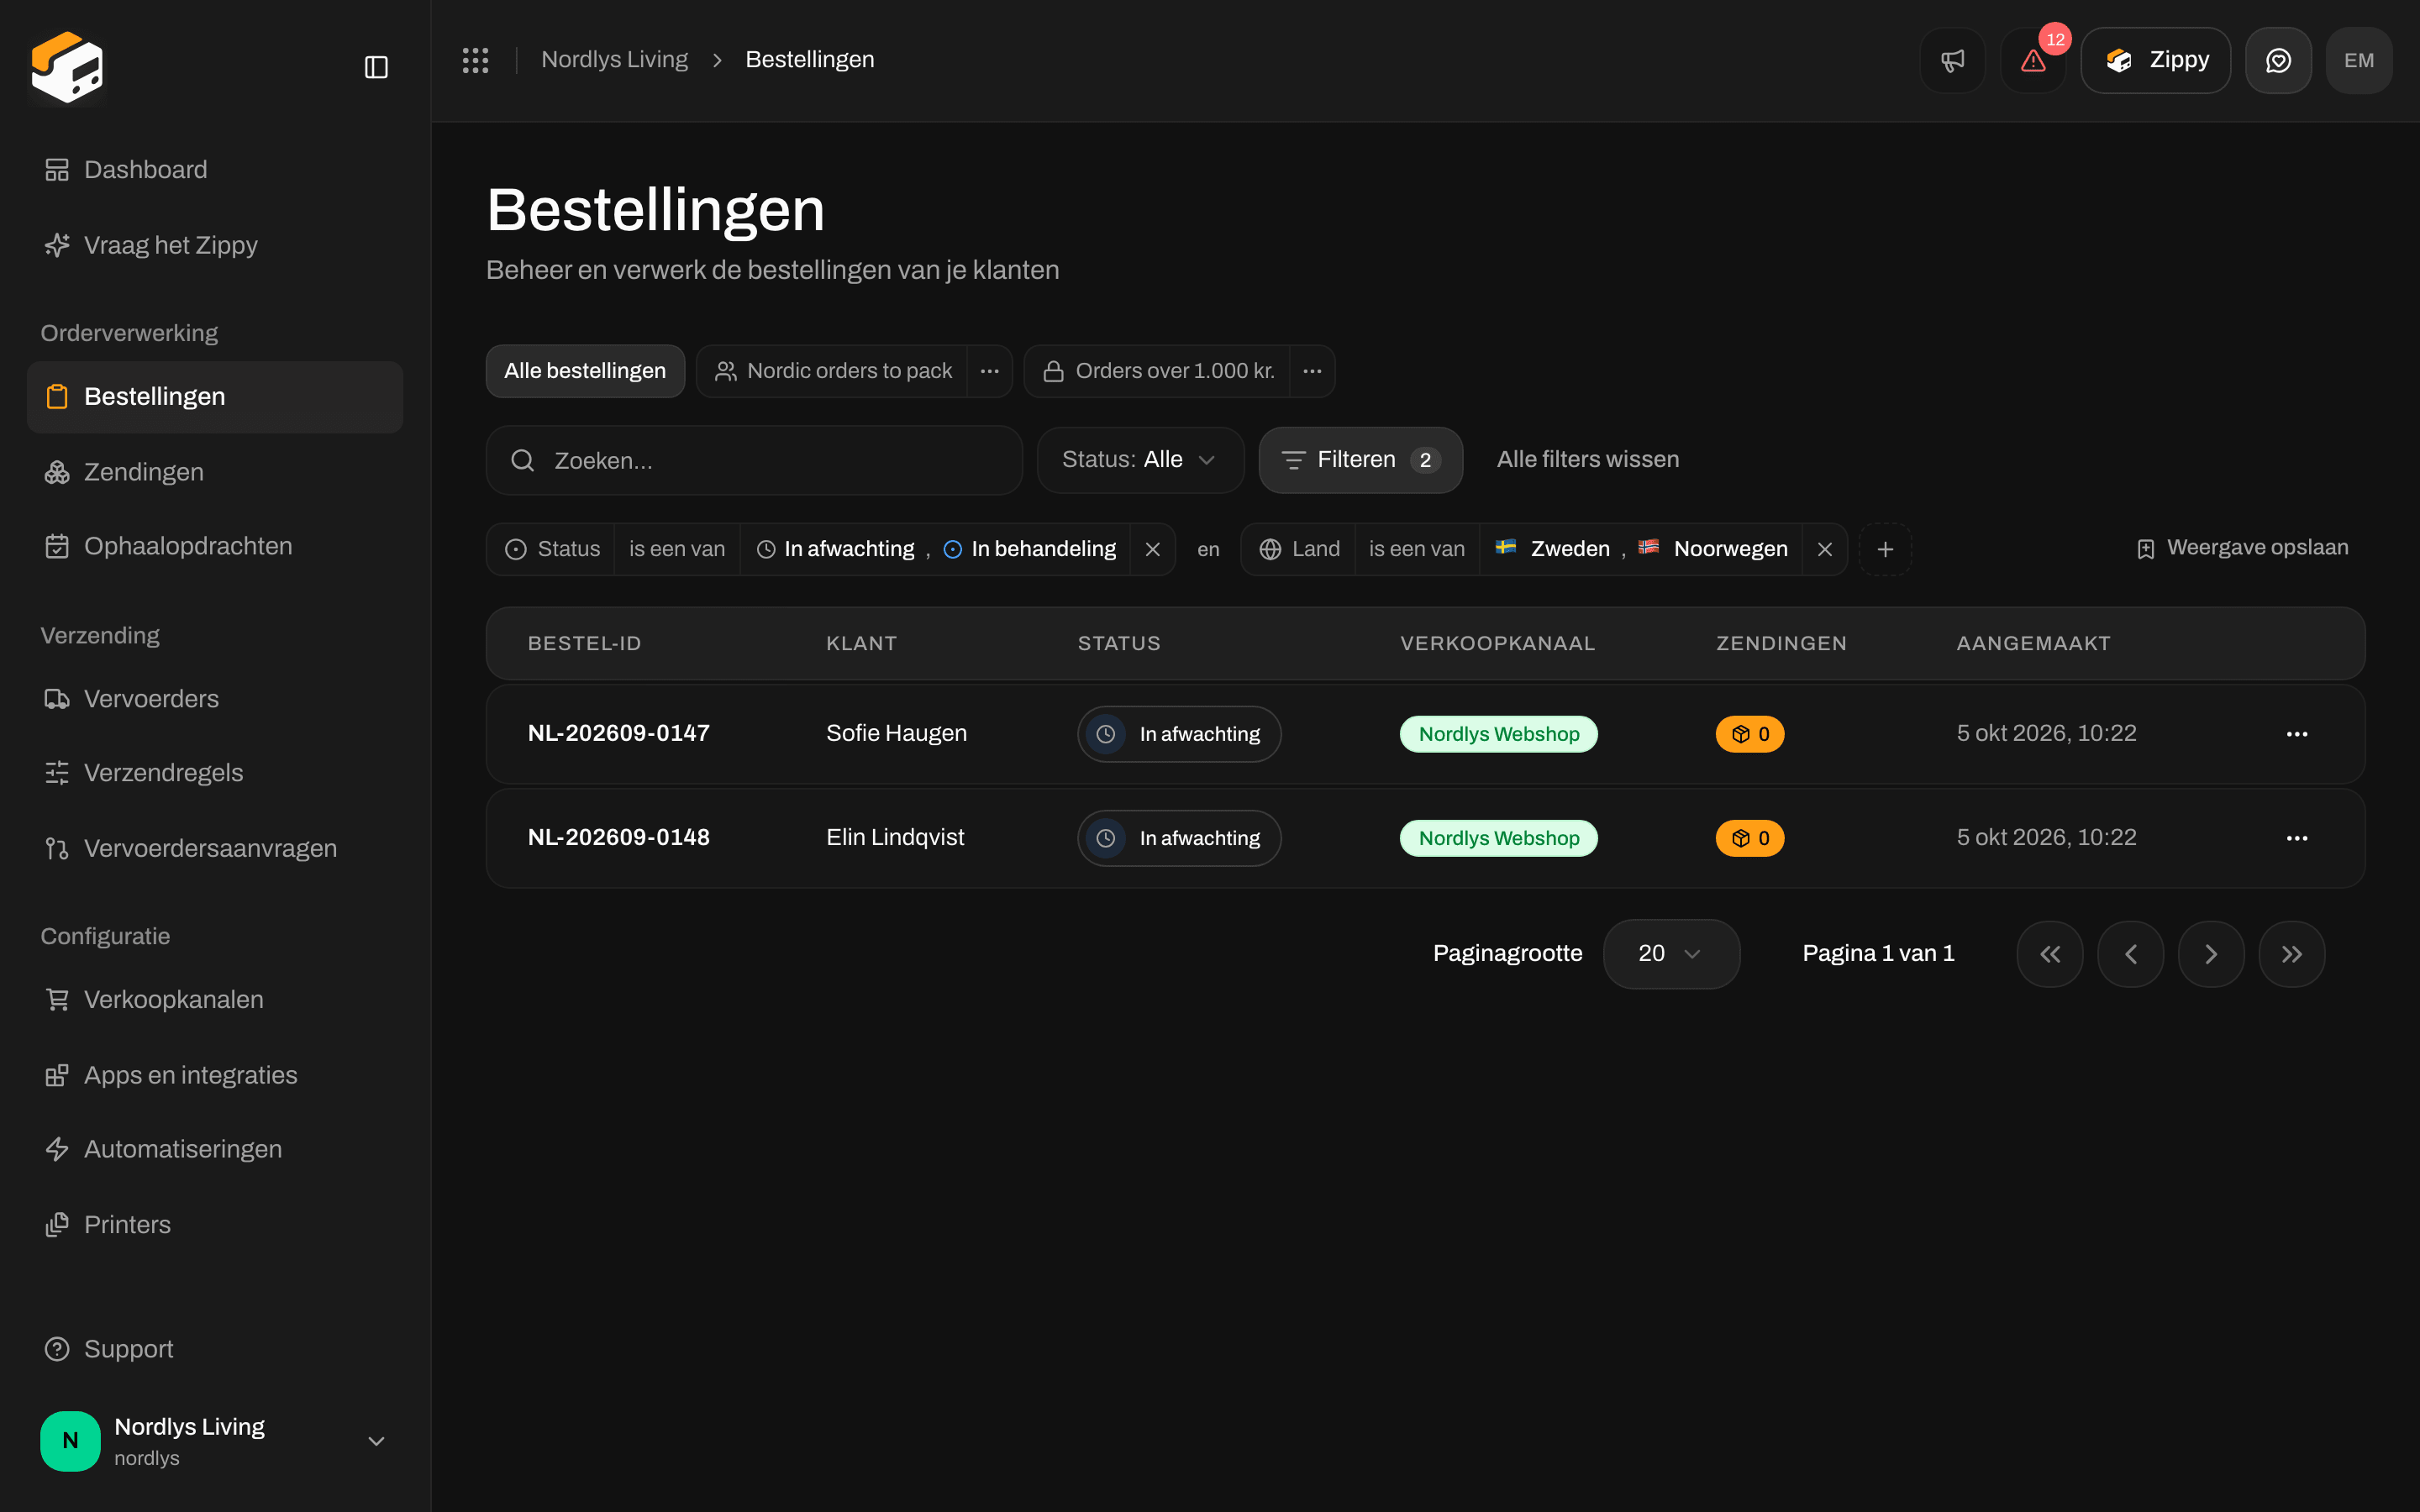The image size is (2420, 1512).
Task: Focus the Zoeken search field
Action: [x=754, y=460]
